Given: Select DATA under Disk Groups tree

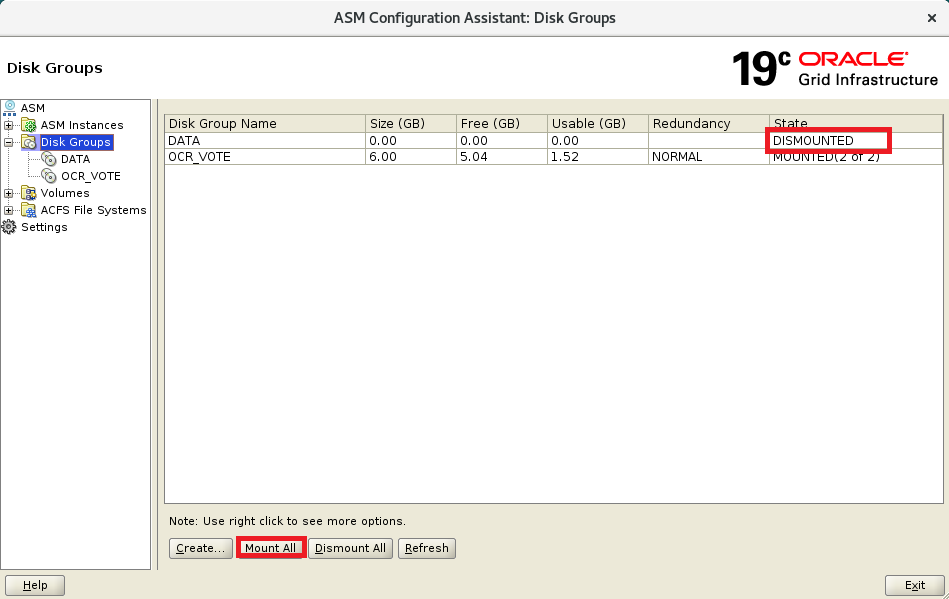Looking at the screenshot, I should (76, 159).
